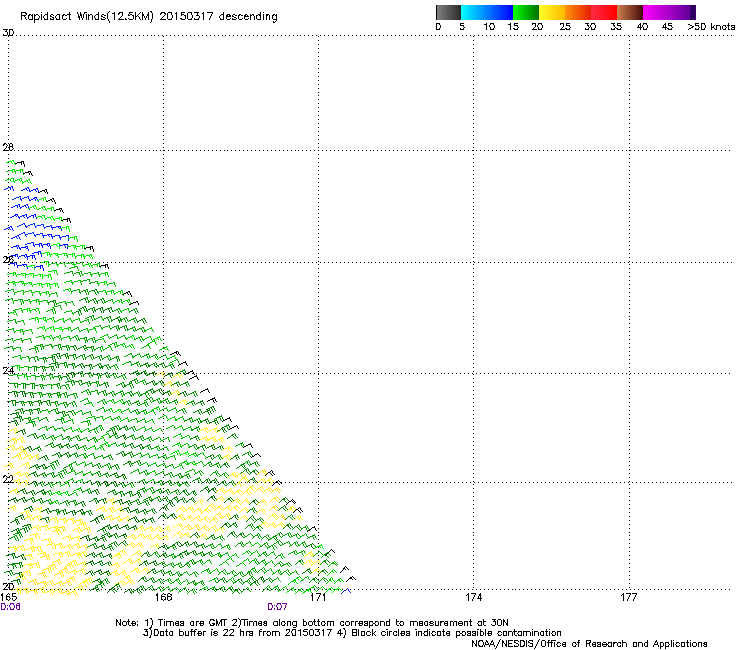Click the '25' legend scale label
Screen dimensions: 740x650
565,27
